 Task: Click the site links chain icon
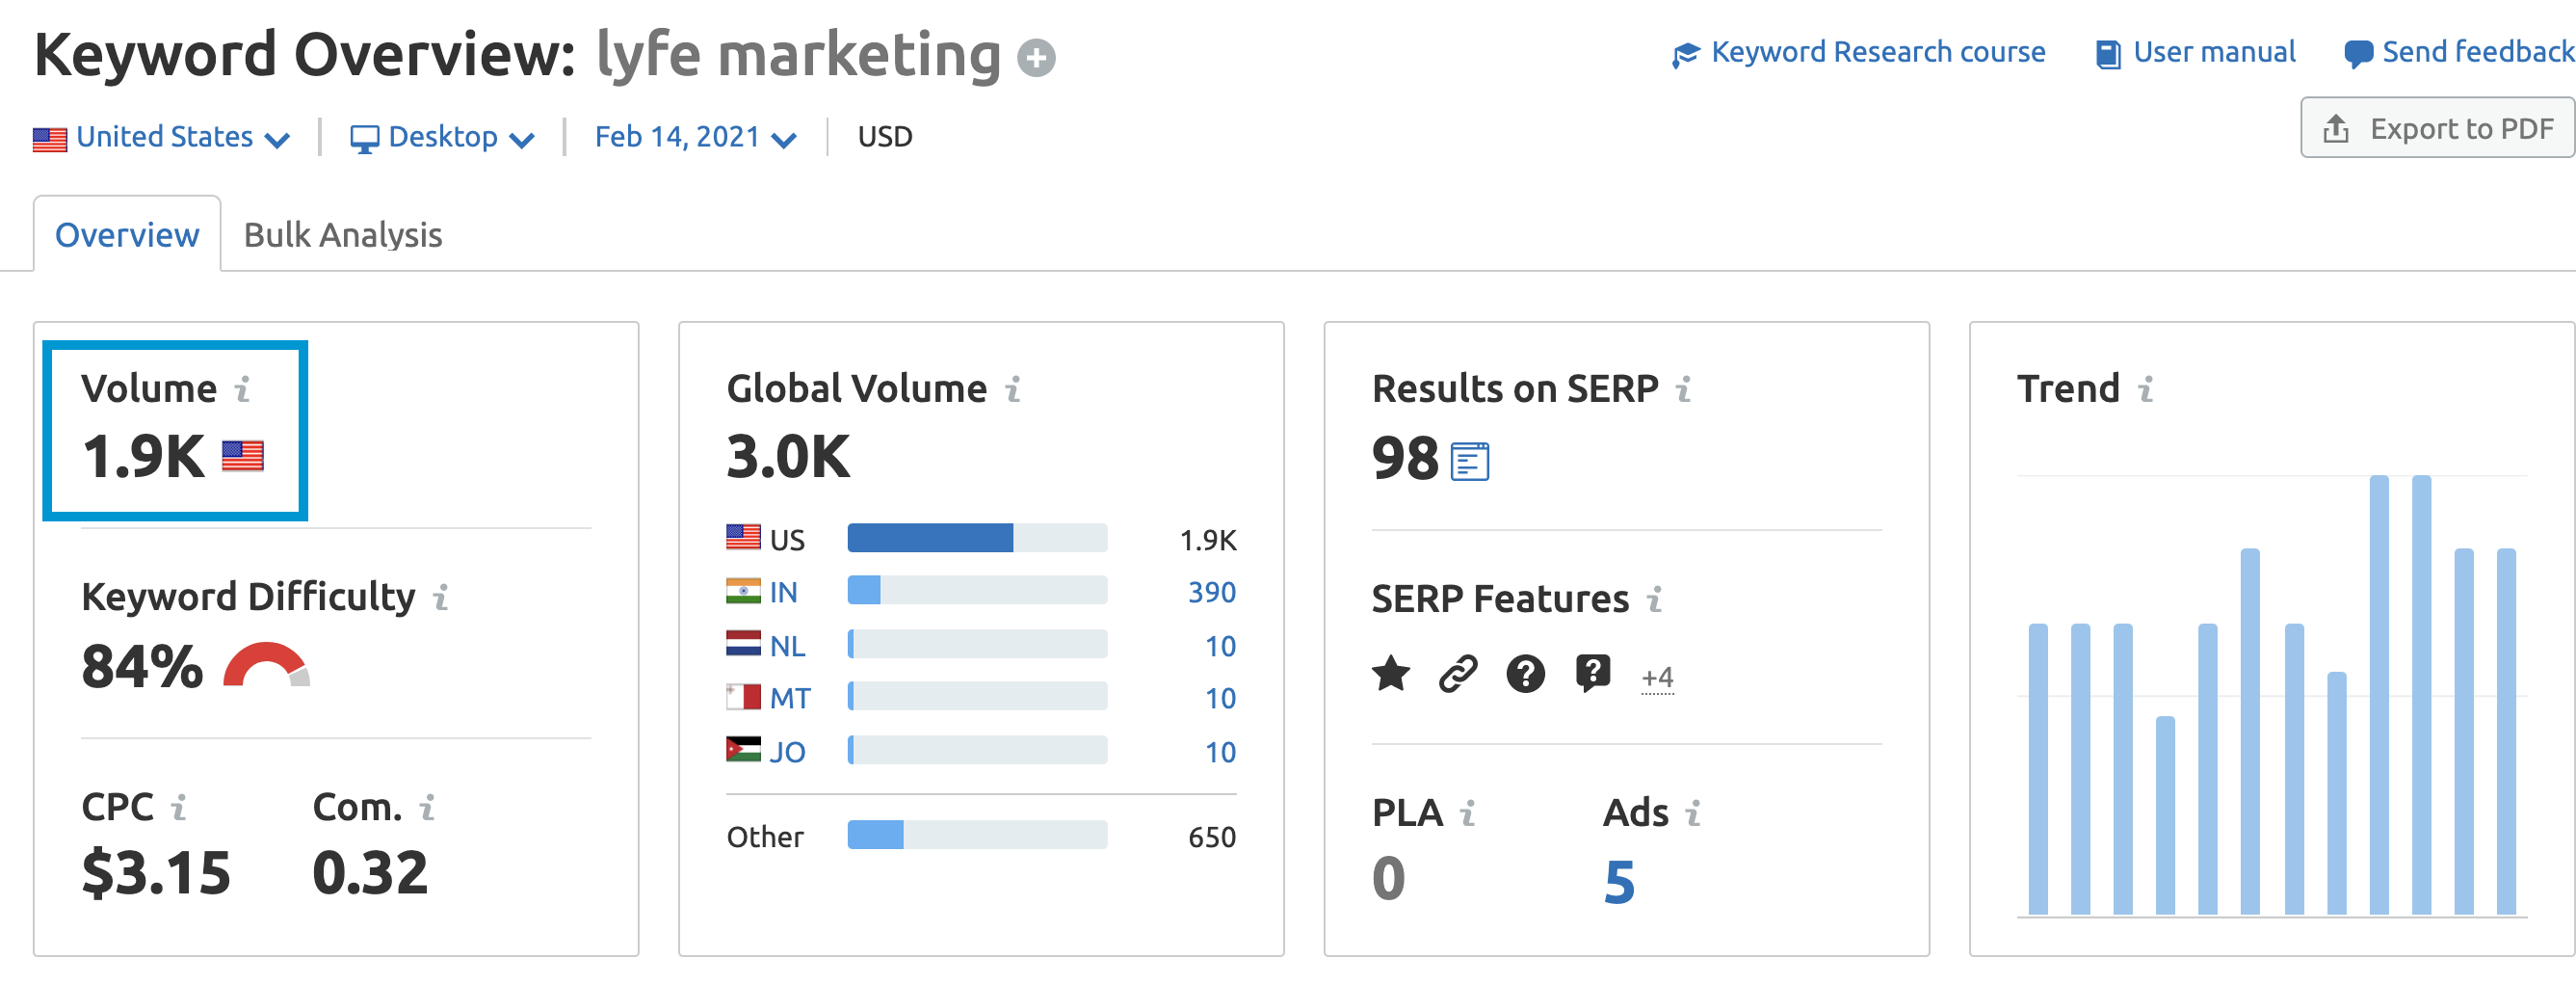click(x=1457, y=674)
